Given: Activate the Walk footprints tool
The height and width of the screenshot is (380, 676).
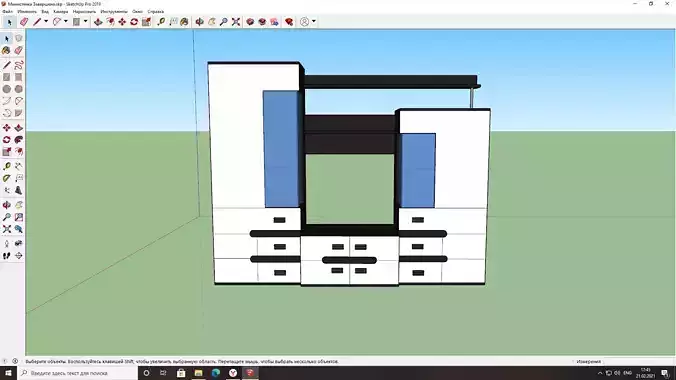Looking at the screenshot, I should tap(6, 256).
